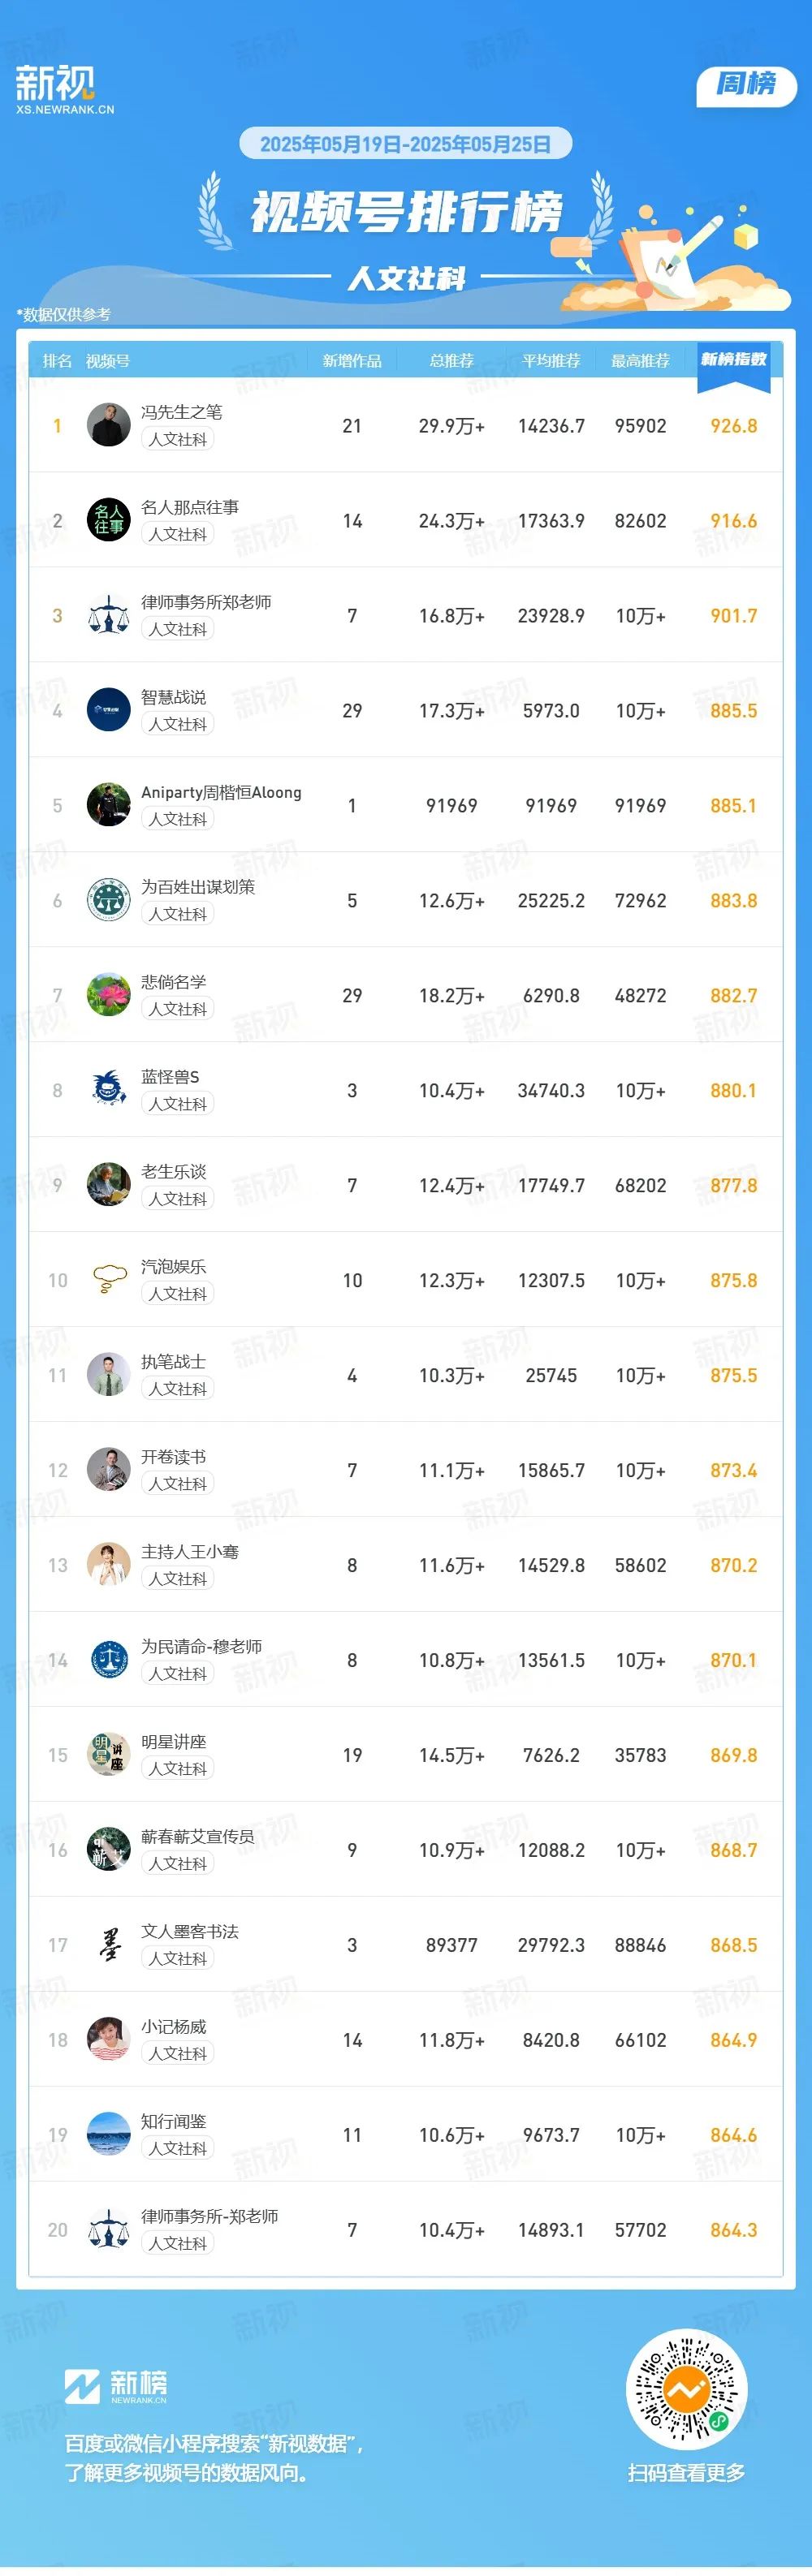
Task: Select the 周榜 weekly ranking tab
Action: coord(746,84)
